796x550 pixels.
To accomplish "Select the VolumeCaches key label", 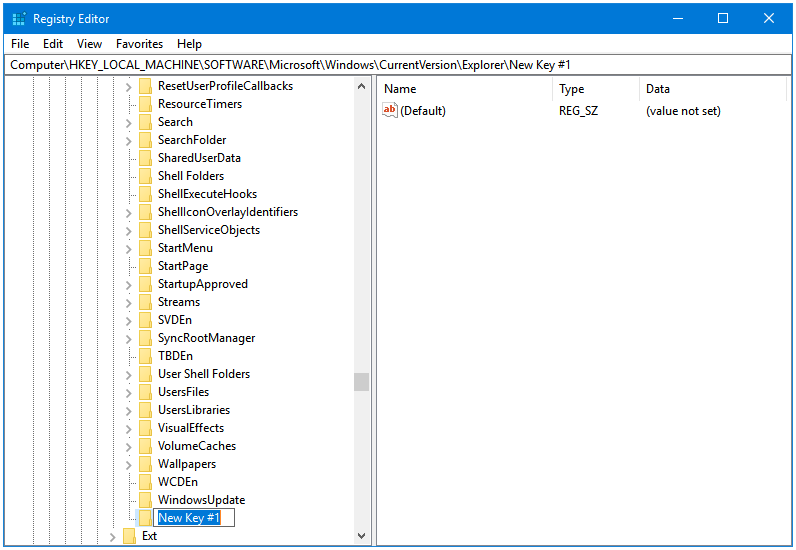I will click(197, 446).
